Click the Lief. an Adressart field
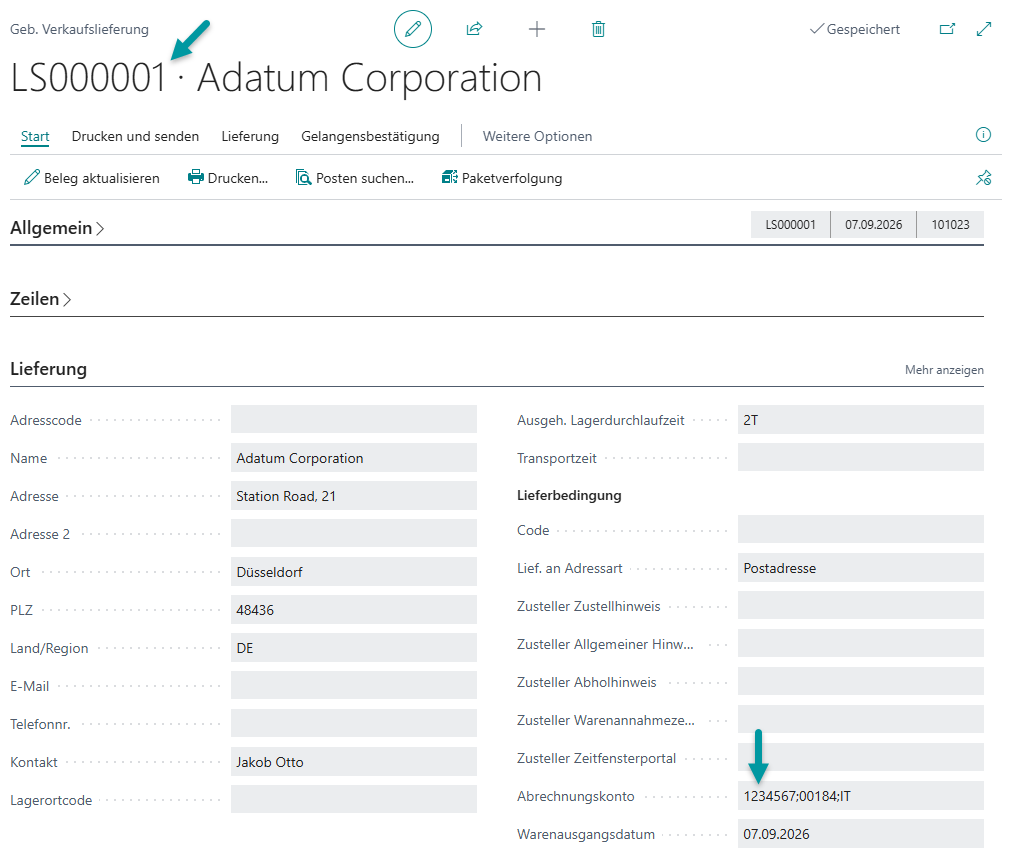 coord(861,568)
